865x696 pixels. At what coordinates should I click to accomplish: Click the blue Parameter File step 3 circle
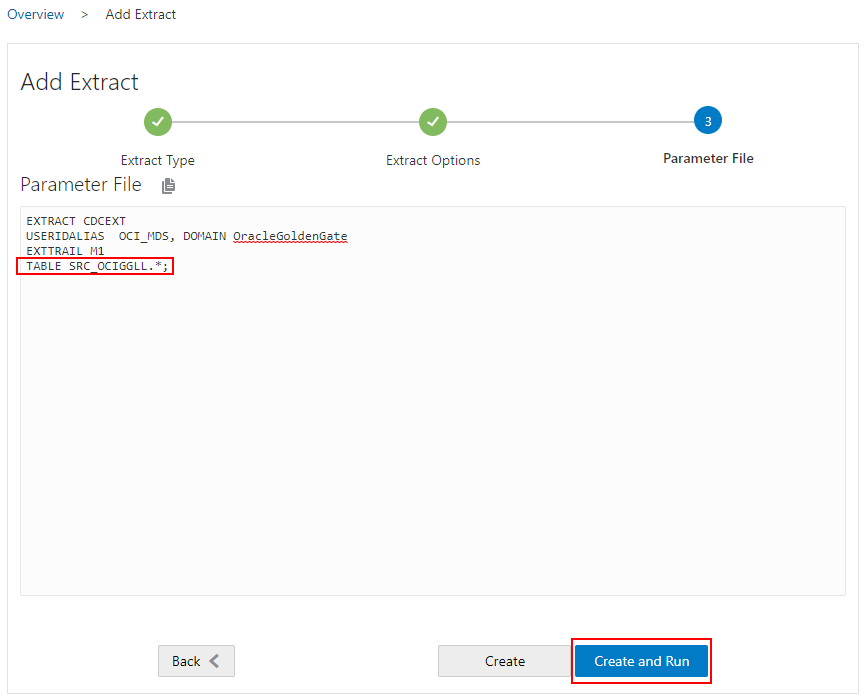click(x=708, y=120)
